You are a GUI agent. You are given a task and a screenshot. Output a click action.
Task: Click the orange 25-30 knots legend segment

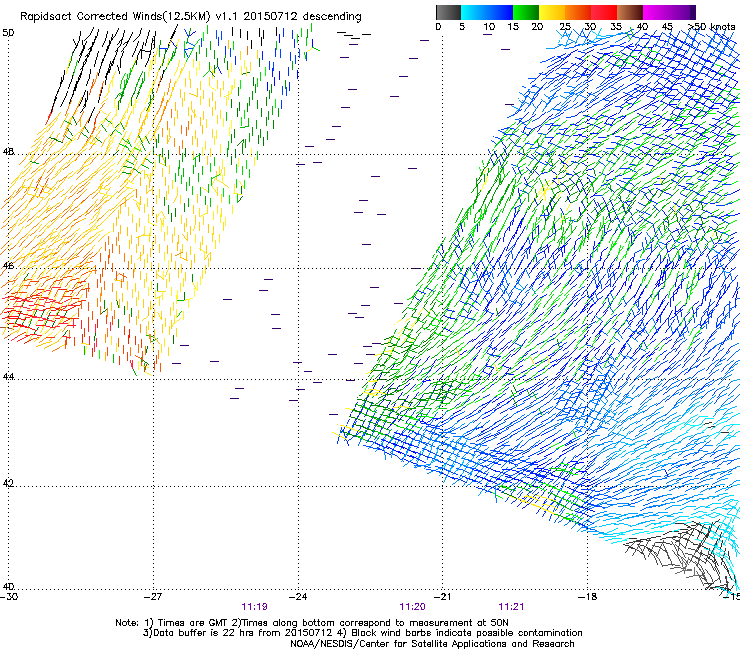pos(578,12)
